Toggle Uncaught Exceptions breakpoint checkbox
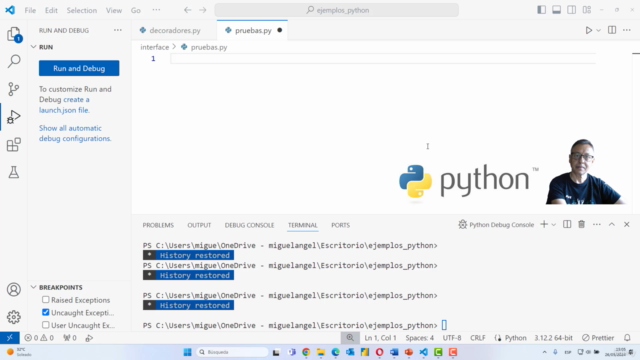640x360 pixels. click(45, 312)
